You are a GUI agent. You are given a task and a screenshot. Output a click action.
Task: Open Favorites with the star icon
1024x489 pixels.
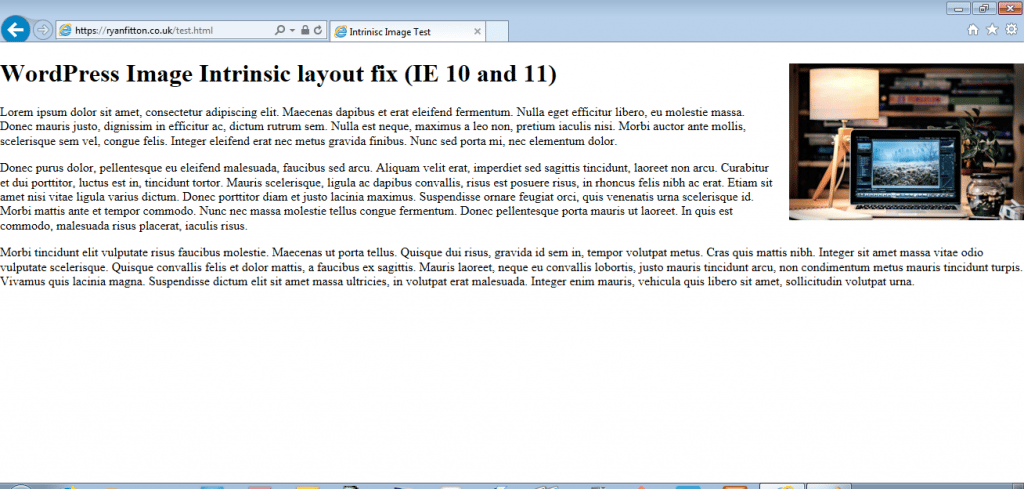(992, 30)
